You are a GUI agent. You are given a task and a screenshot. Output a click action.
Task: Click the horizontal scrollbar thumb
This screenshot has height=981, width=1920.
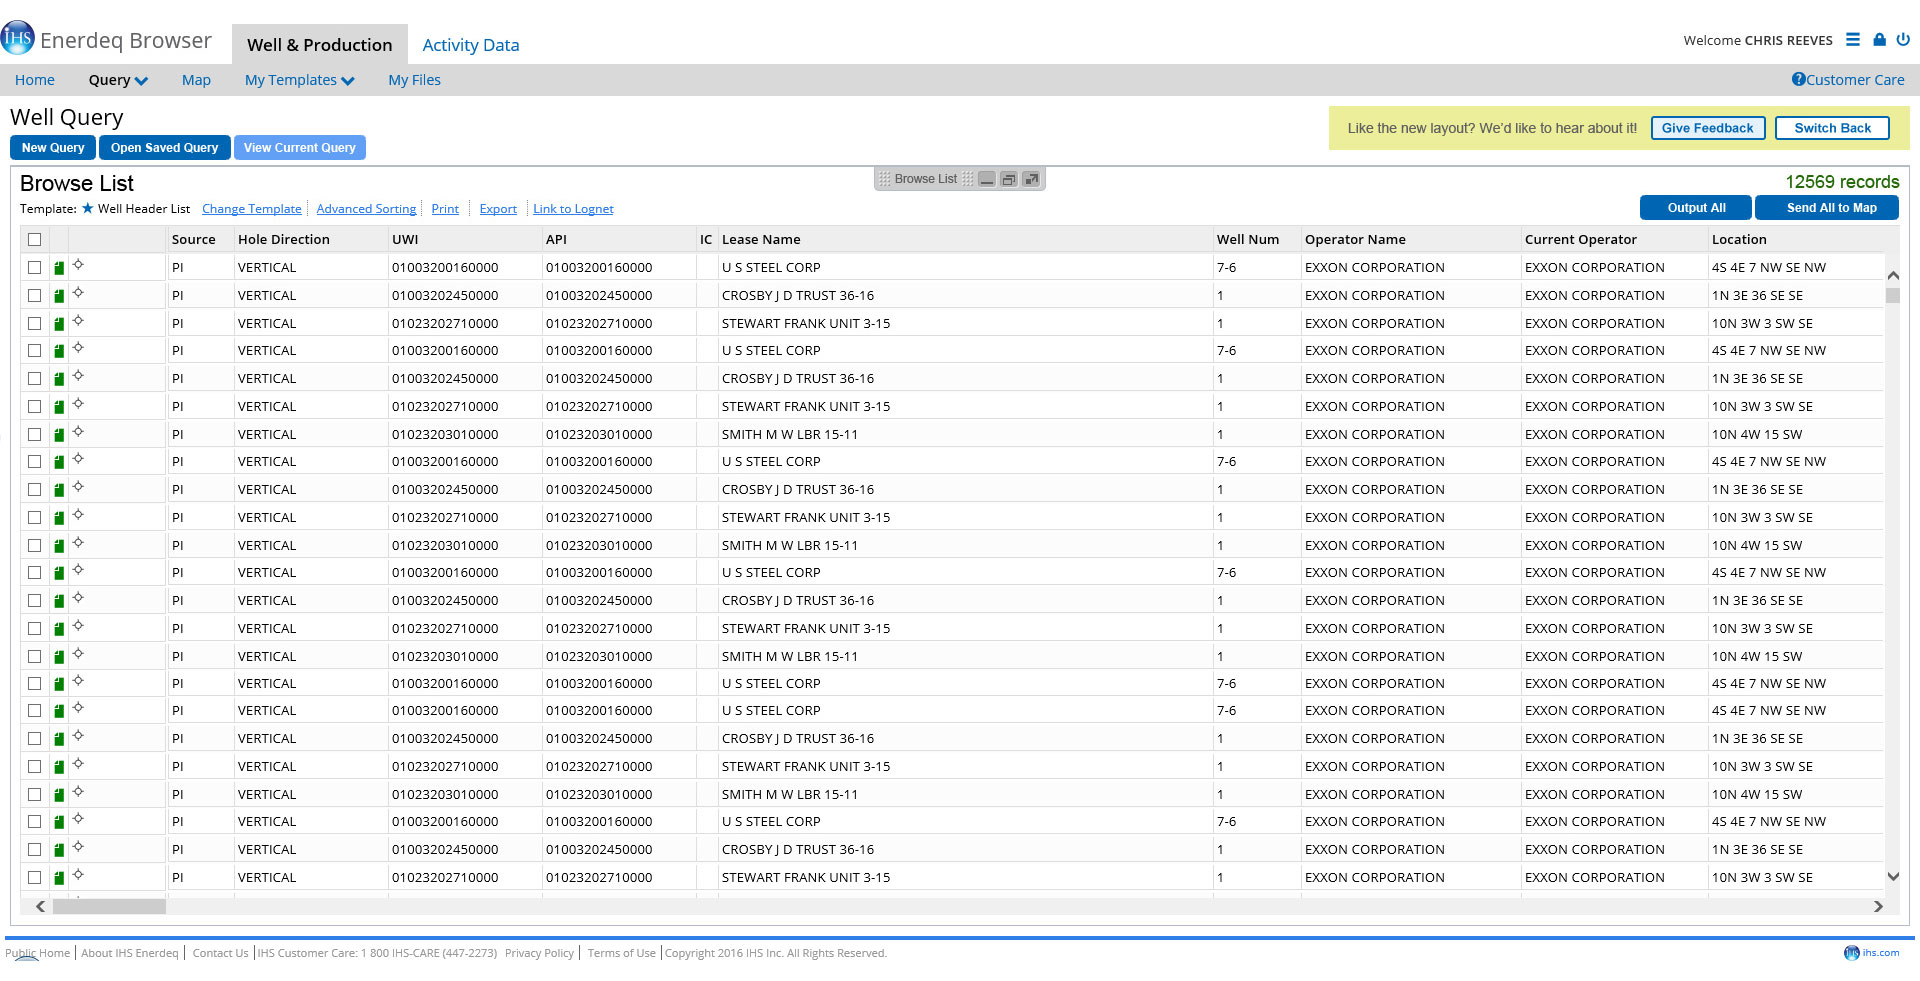[109, 906]
